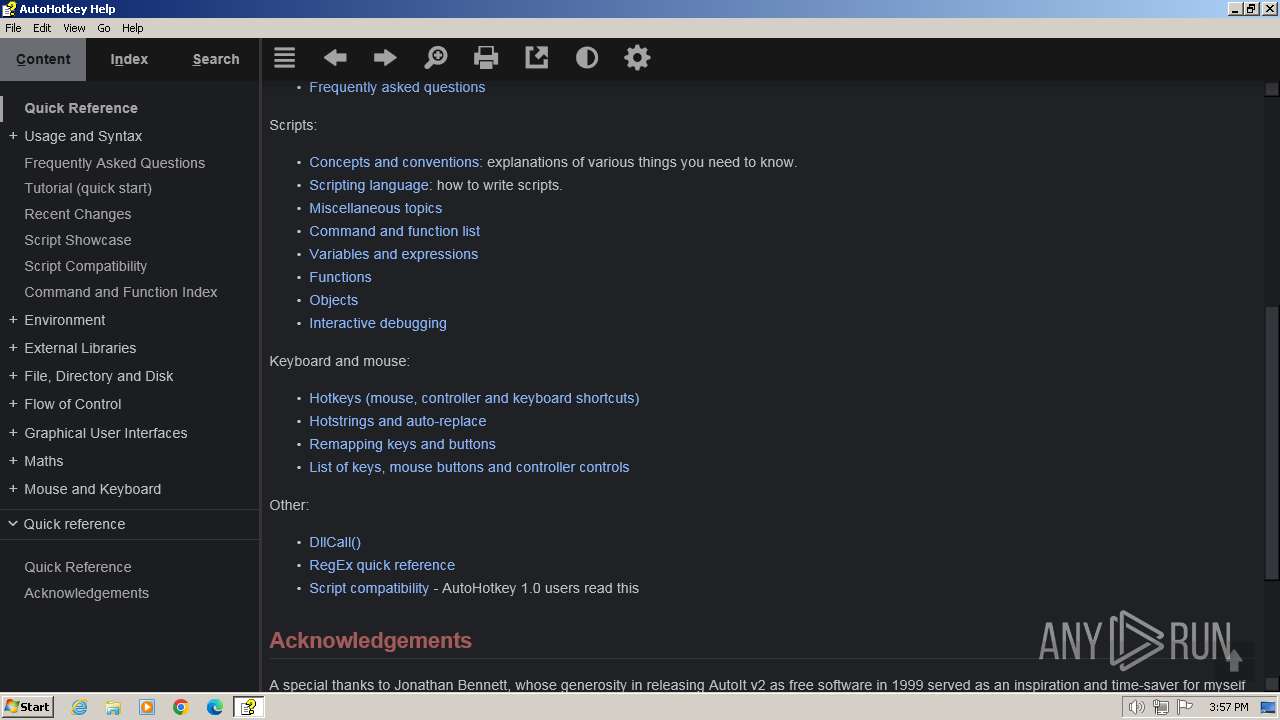Screen dimensions: 1280x720
Task: Open the Frequently asked questions link
Action: [397, 87]
